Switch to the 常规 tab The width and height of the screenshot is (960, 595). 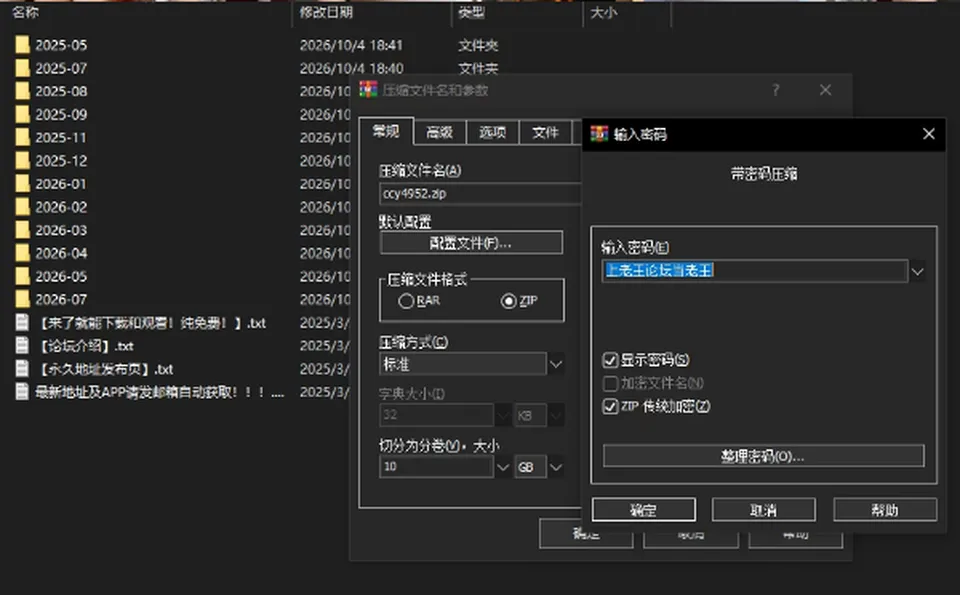(x=386, y=131)
